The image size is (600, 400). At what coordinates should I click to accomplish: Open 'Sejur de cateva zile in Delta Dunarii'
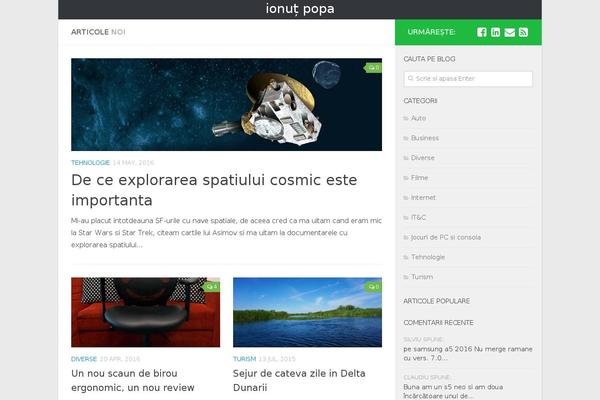pyautogui.click(x=299, y=380)
